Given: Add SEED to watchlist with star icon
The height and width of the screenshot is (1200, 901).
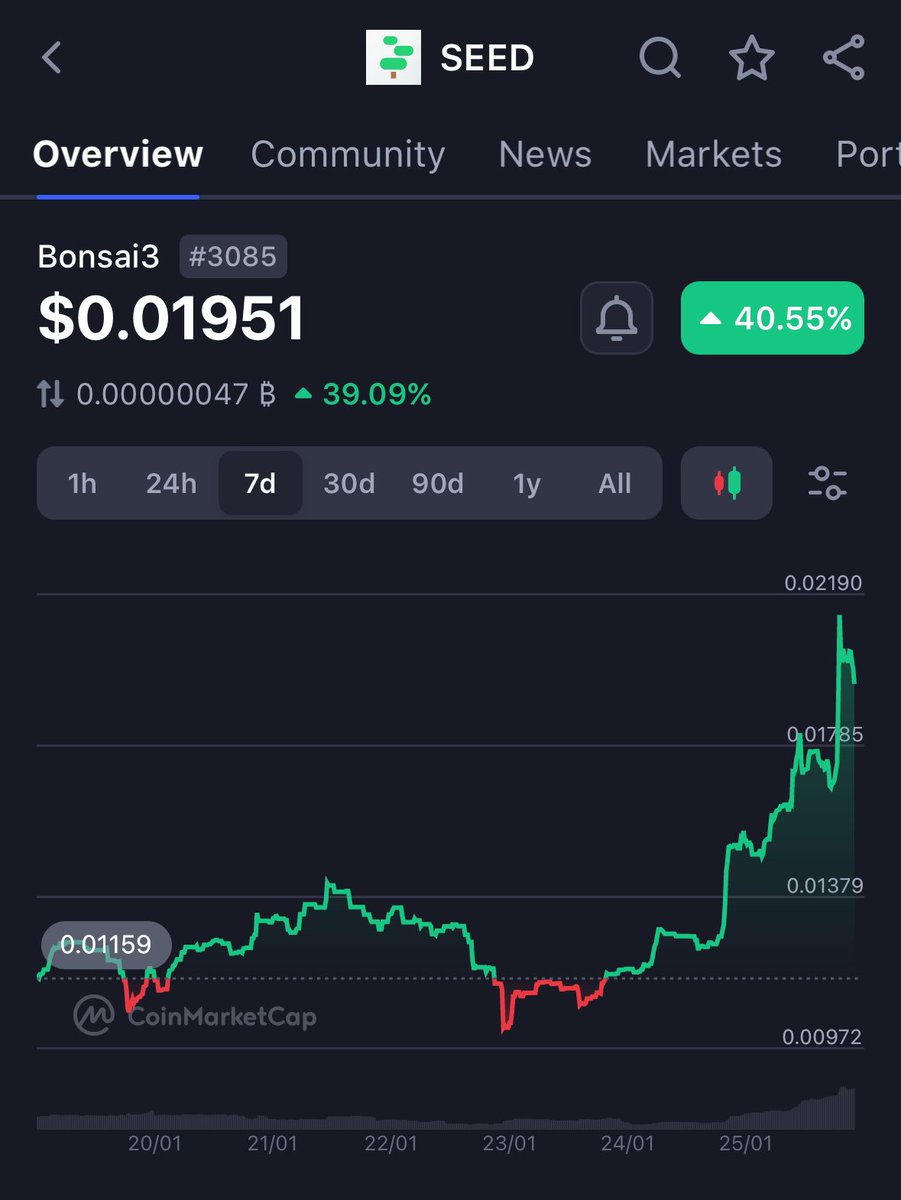Looking at the screenshot, I should [751, 58].
